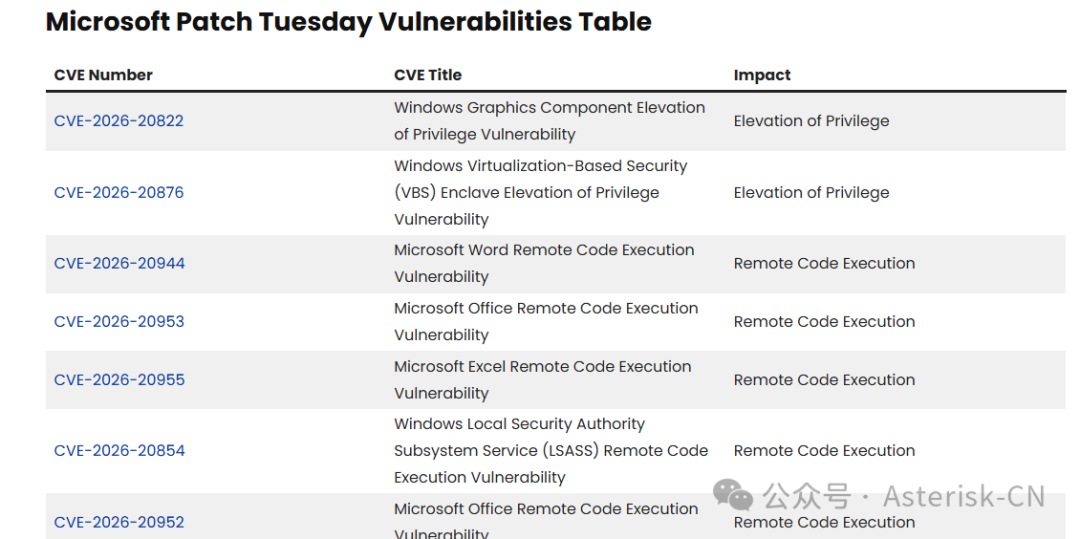Image resolution: width=1080 pixels, height=539 pixels.
Task: Follow the CVE-2026-20953 link
Action: click(x=119, y=321)
